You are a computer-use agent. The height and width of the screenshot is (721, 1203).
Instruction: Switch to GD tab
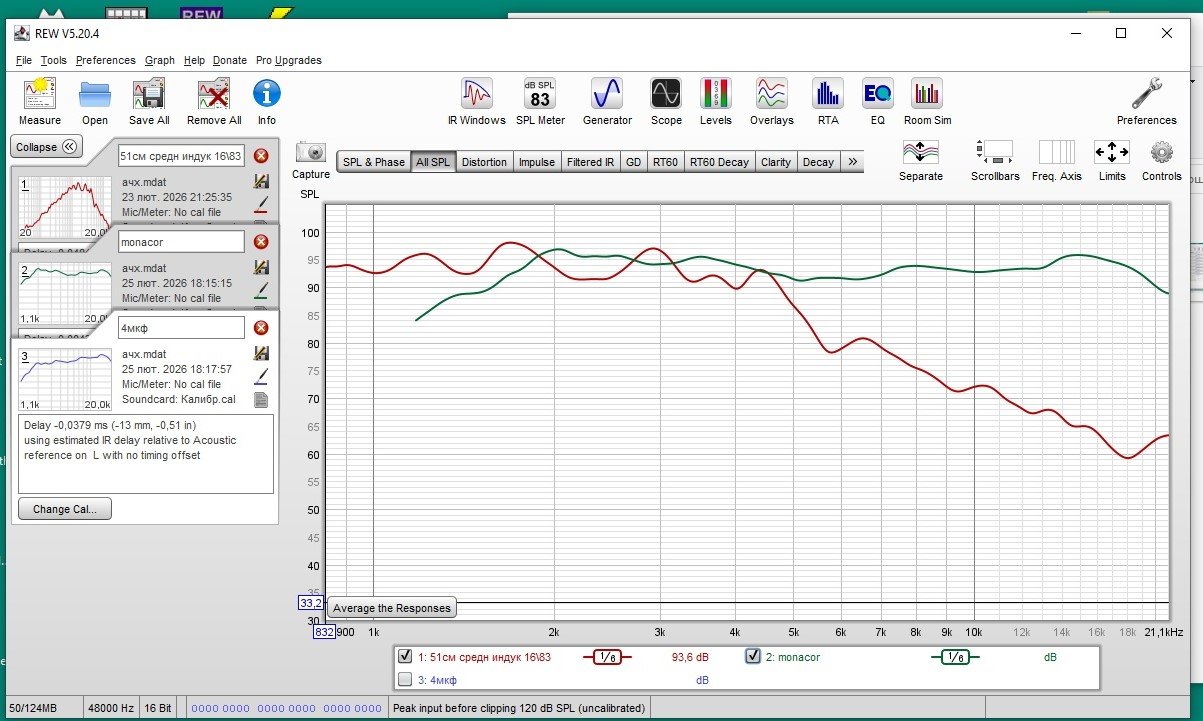tap(634, 162)
